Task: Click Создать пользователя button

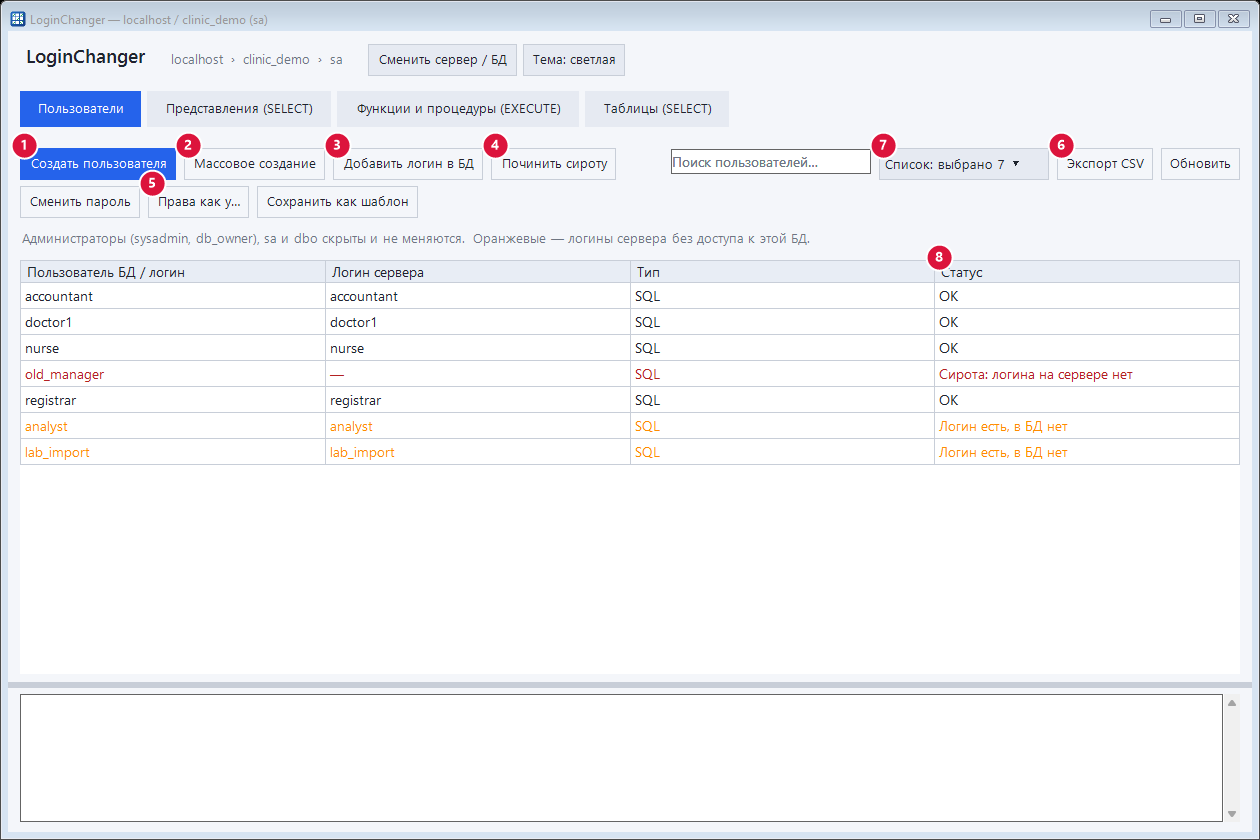Action: coord(98,164)
